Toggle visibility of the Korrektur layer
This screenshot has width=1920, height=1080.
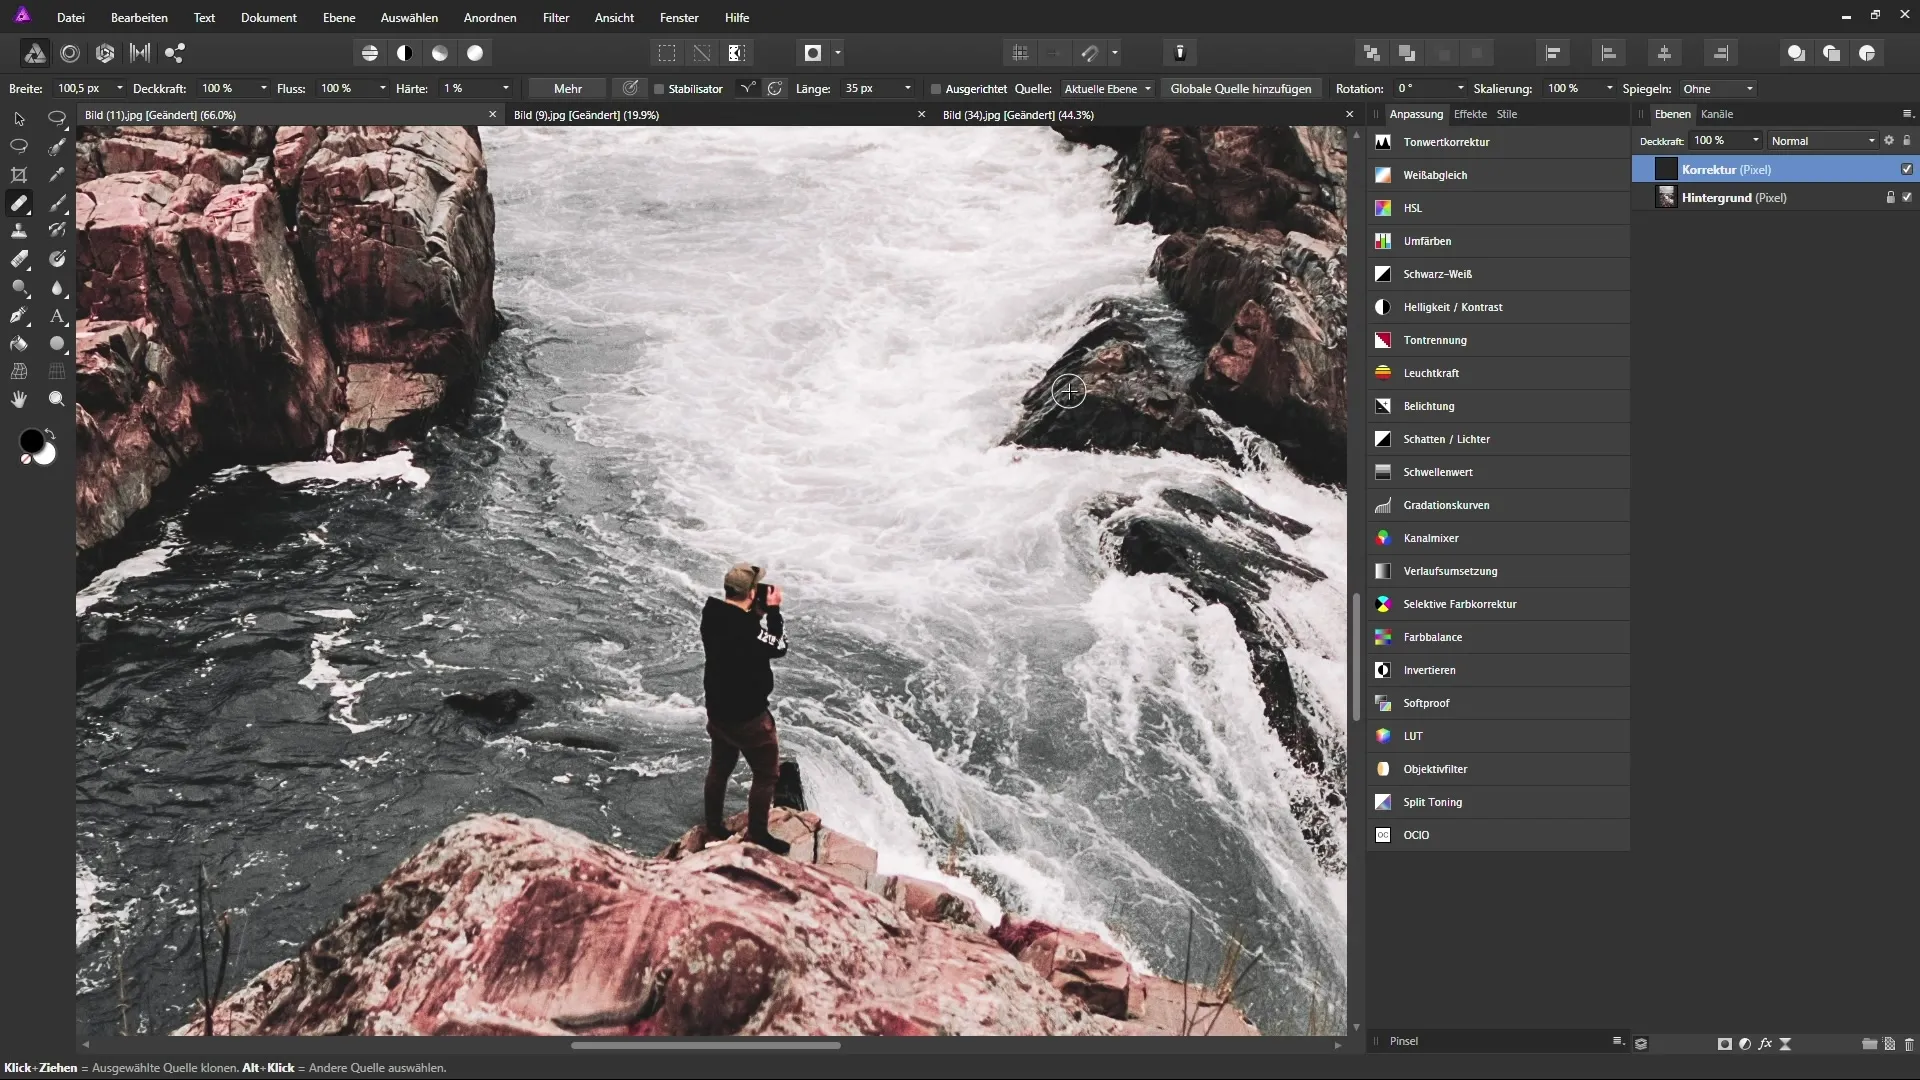pos(1907,169)
